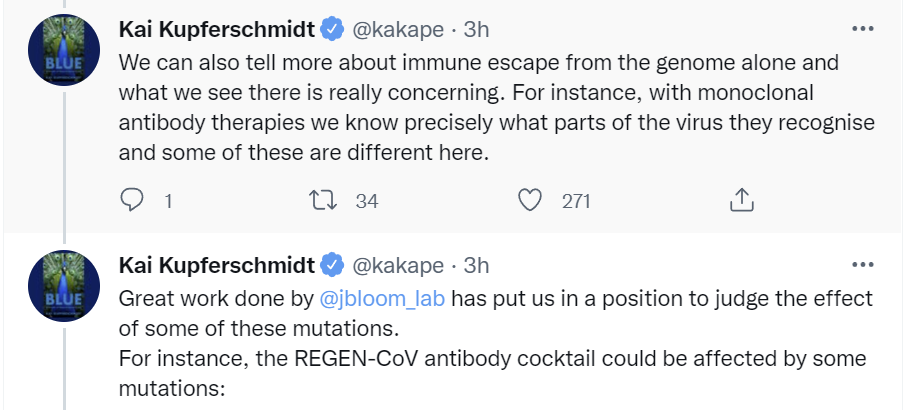
Task: Expand the three-dot menu on second tweet
Action: [862, 265]
